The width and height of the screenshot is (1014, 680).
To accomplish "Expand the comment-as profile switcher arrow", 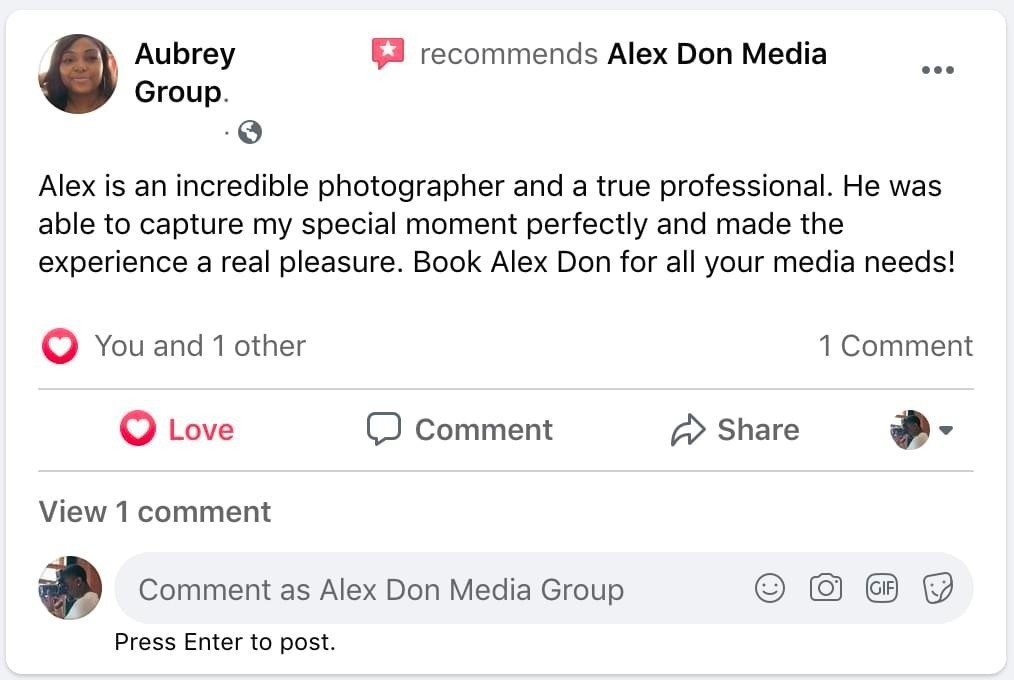I will click(x=946, y=430).
